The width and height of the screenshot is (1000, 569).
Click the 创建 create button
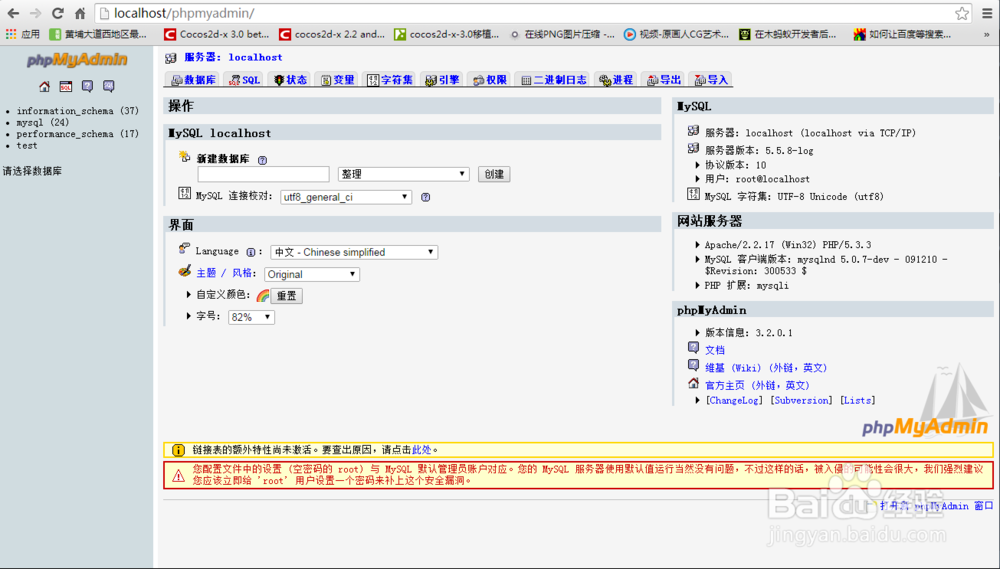(x=494, y=174)
